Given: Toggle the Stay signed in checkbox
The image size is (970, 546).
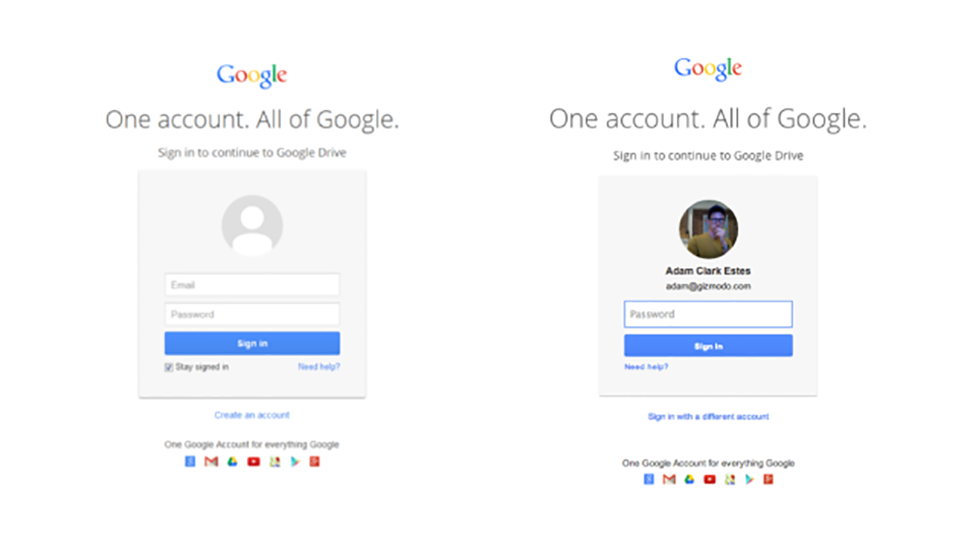Looking at the screenshot, I should (x=169, y=367).
